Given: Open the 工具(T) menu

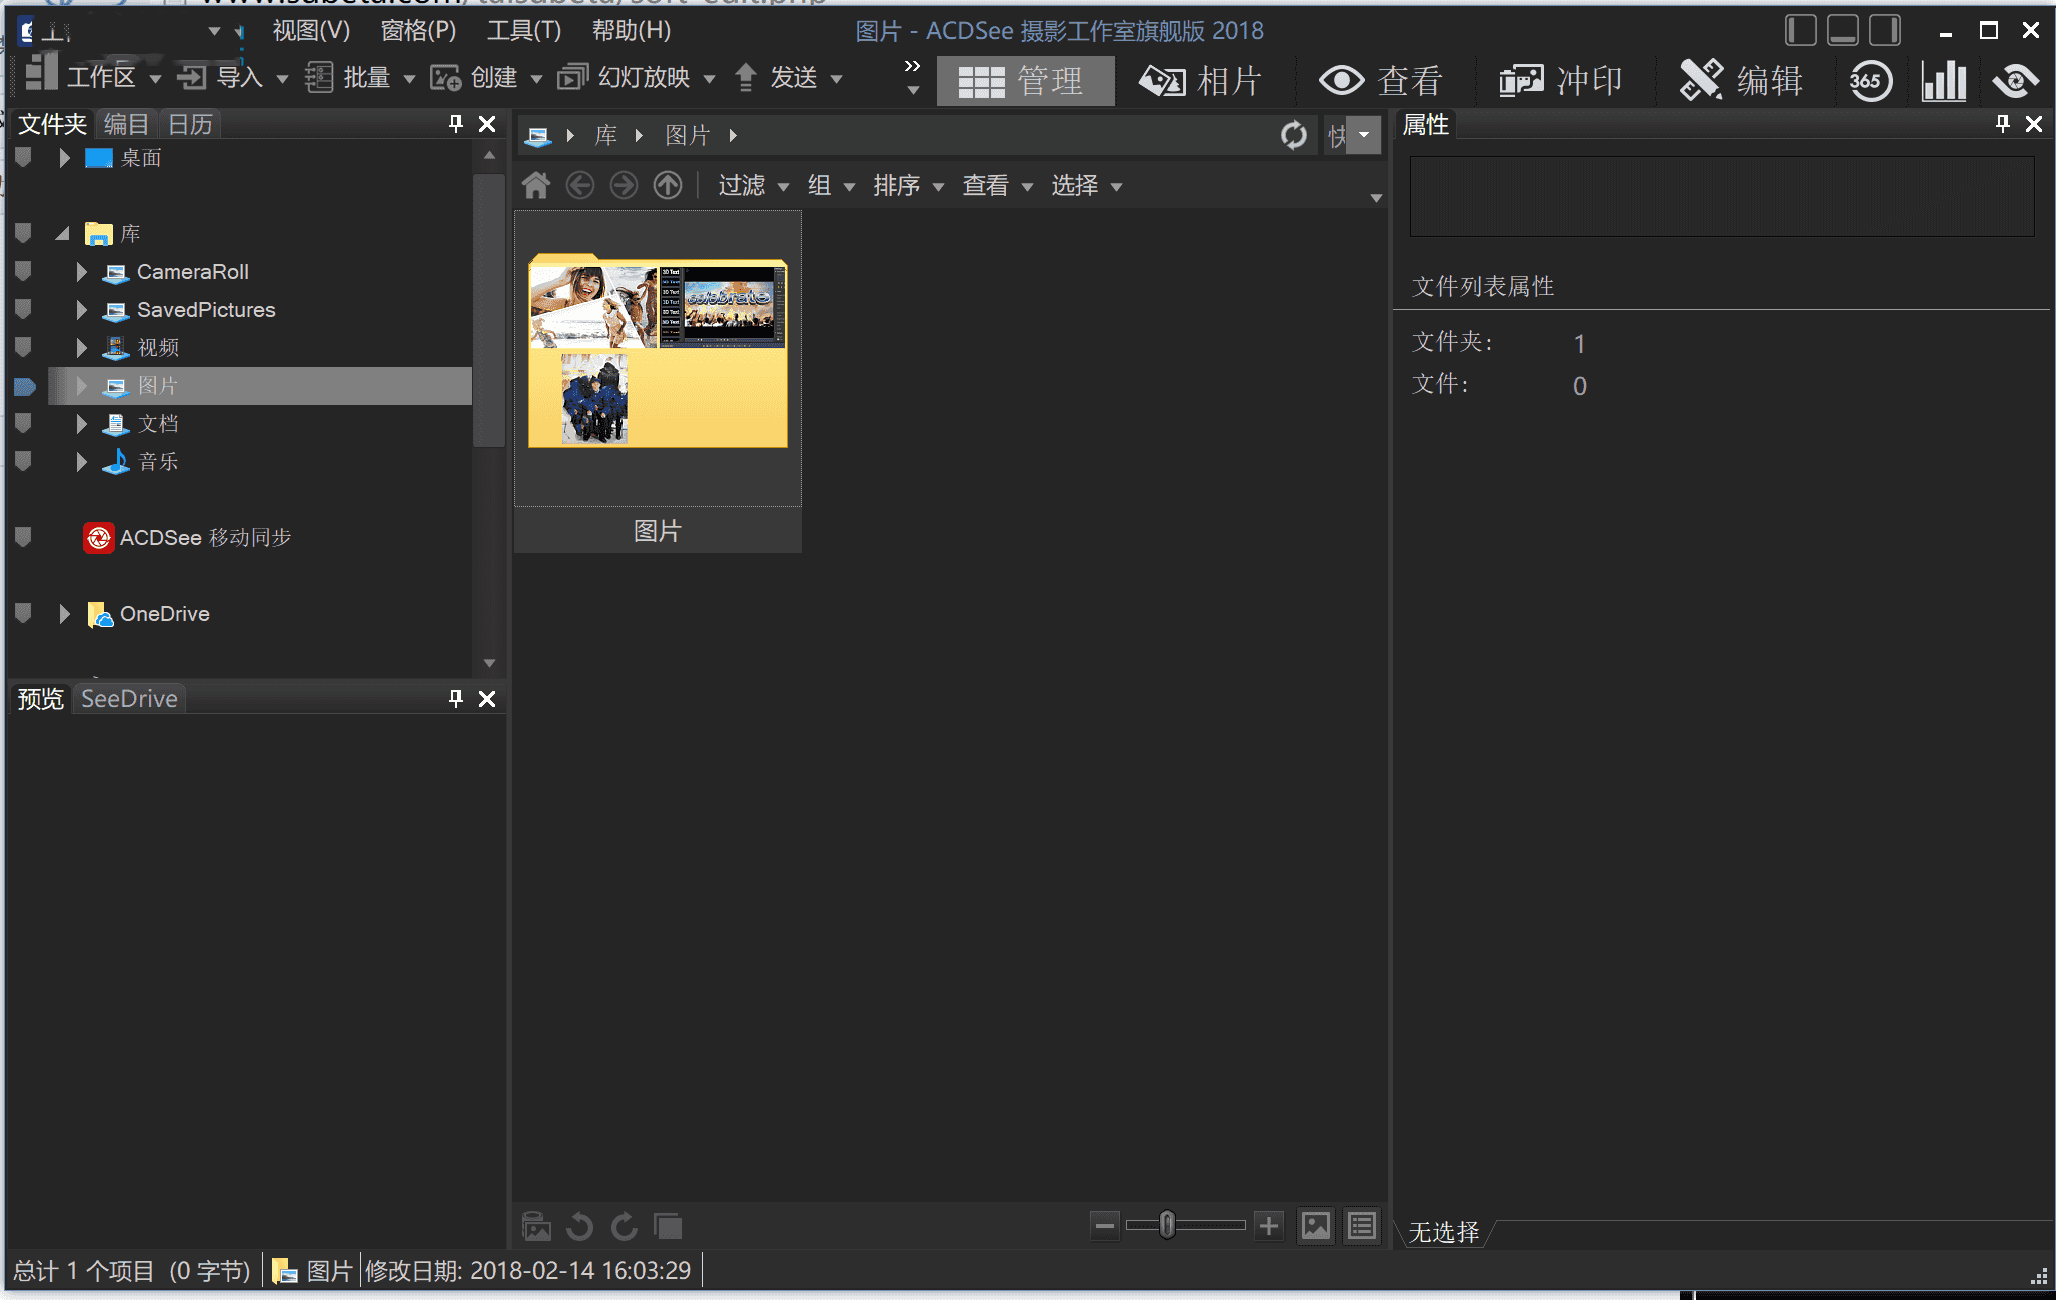Looking at the screenshot, I should (x=523, y=31).
